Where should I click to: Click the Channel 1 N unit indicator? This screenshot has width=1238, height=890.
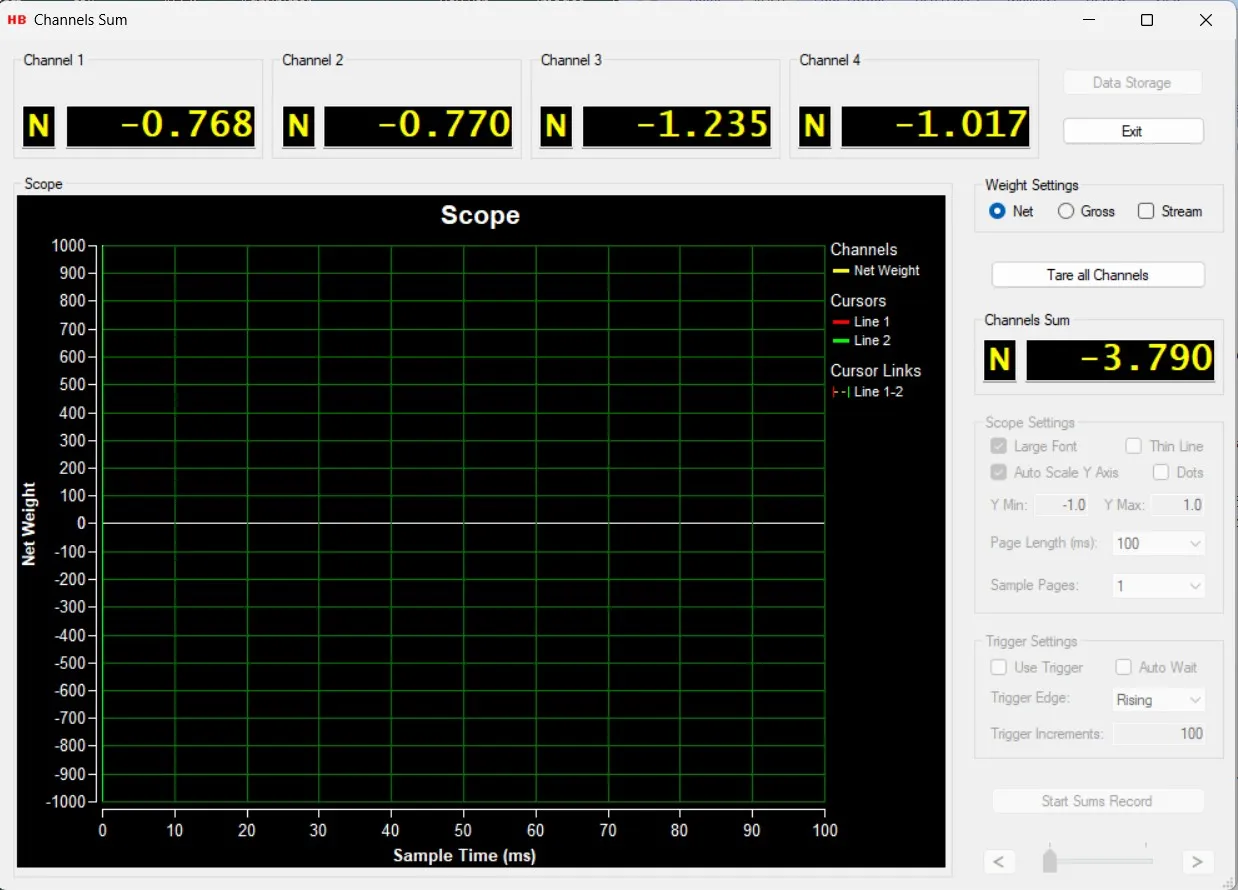pos(39,126)
